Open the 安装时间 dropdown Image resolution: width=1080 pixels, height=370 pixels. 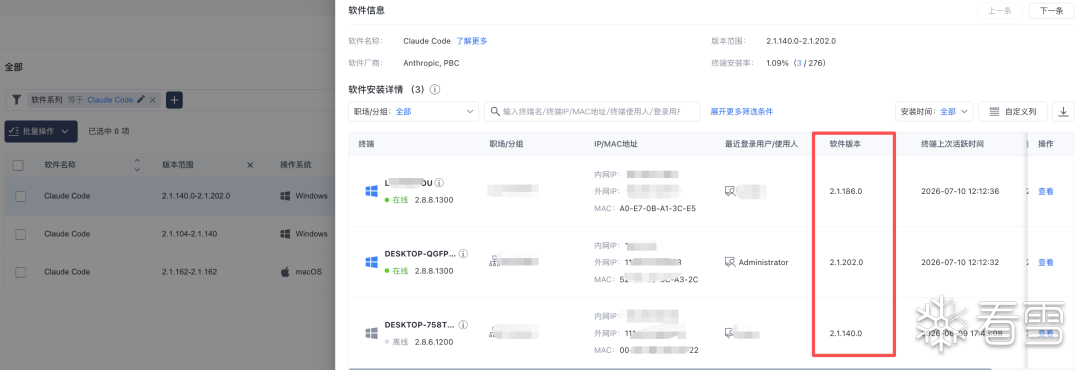click(x=934, y=111)
